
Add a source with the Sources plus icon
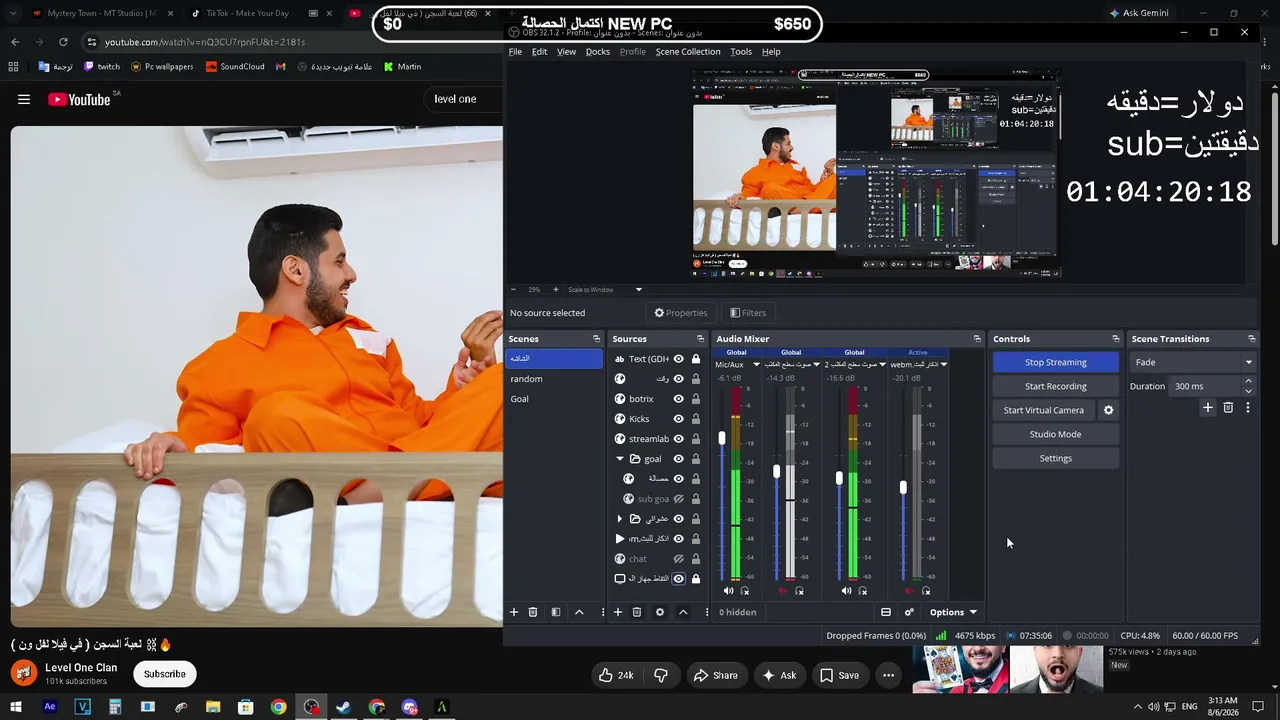(618, 612)
